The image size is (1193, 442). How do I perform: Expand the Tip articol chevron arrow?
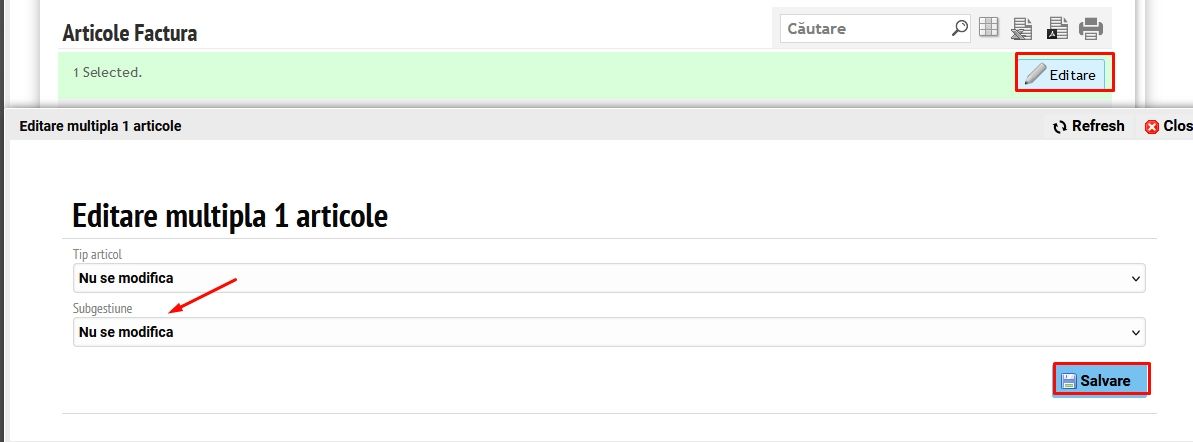[1135, 278]
